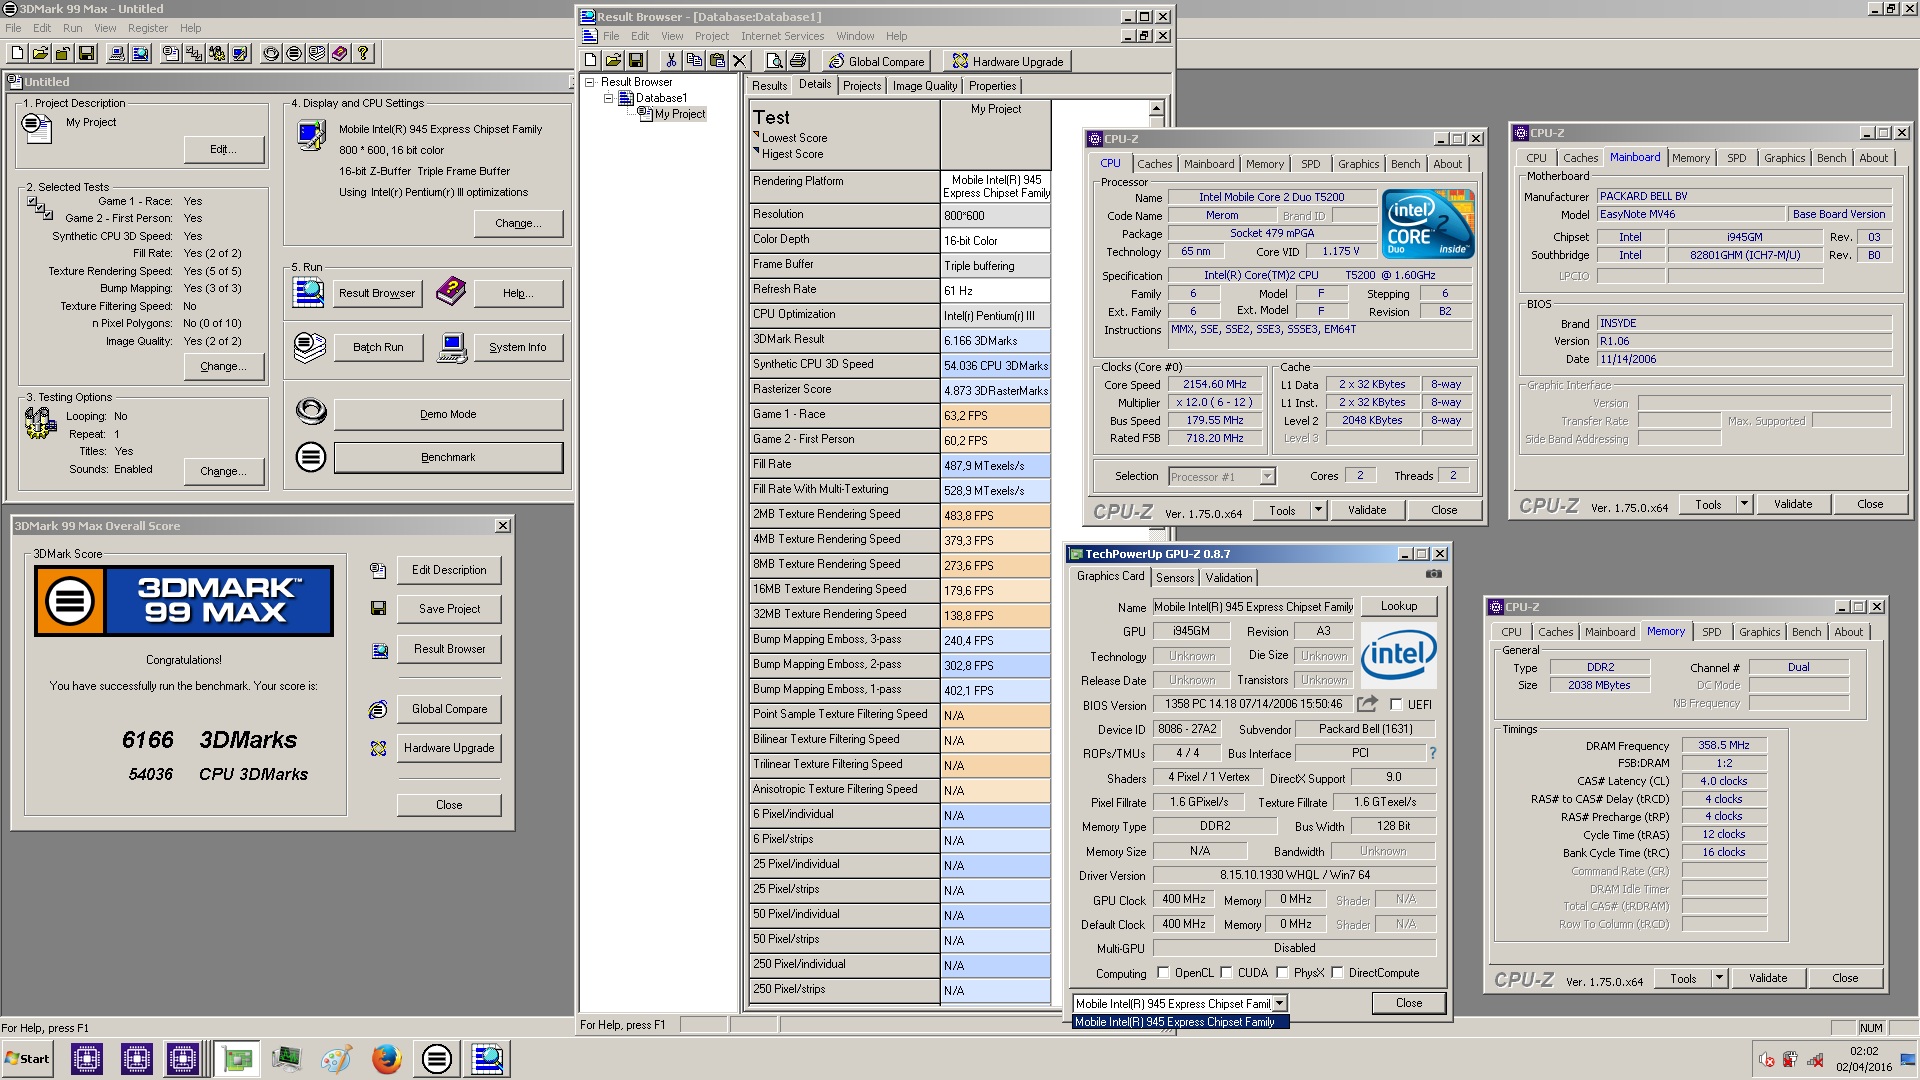Click the Delete X icon in Result Browser toolbar
The image size is (1920, 1080).
[x=740, y=60]
